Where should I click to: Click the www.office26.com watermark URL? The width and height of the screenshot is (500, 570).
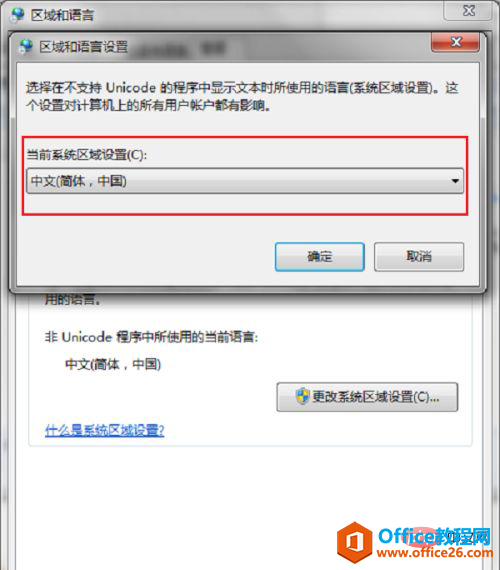tap(435, 553)
